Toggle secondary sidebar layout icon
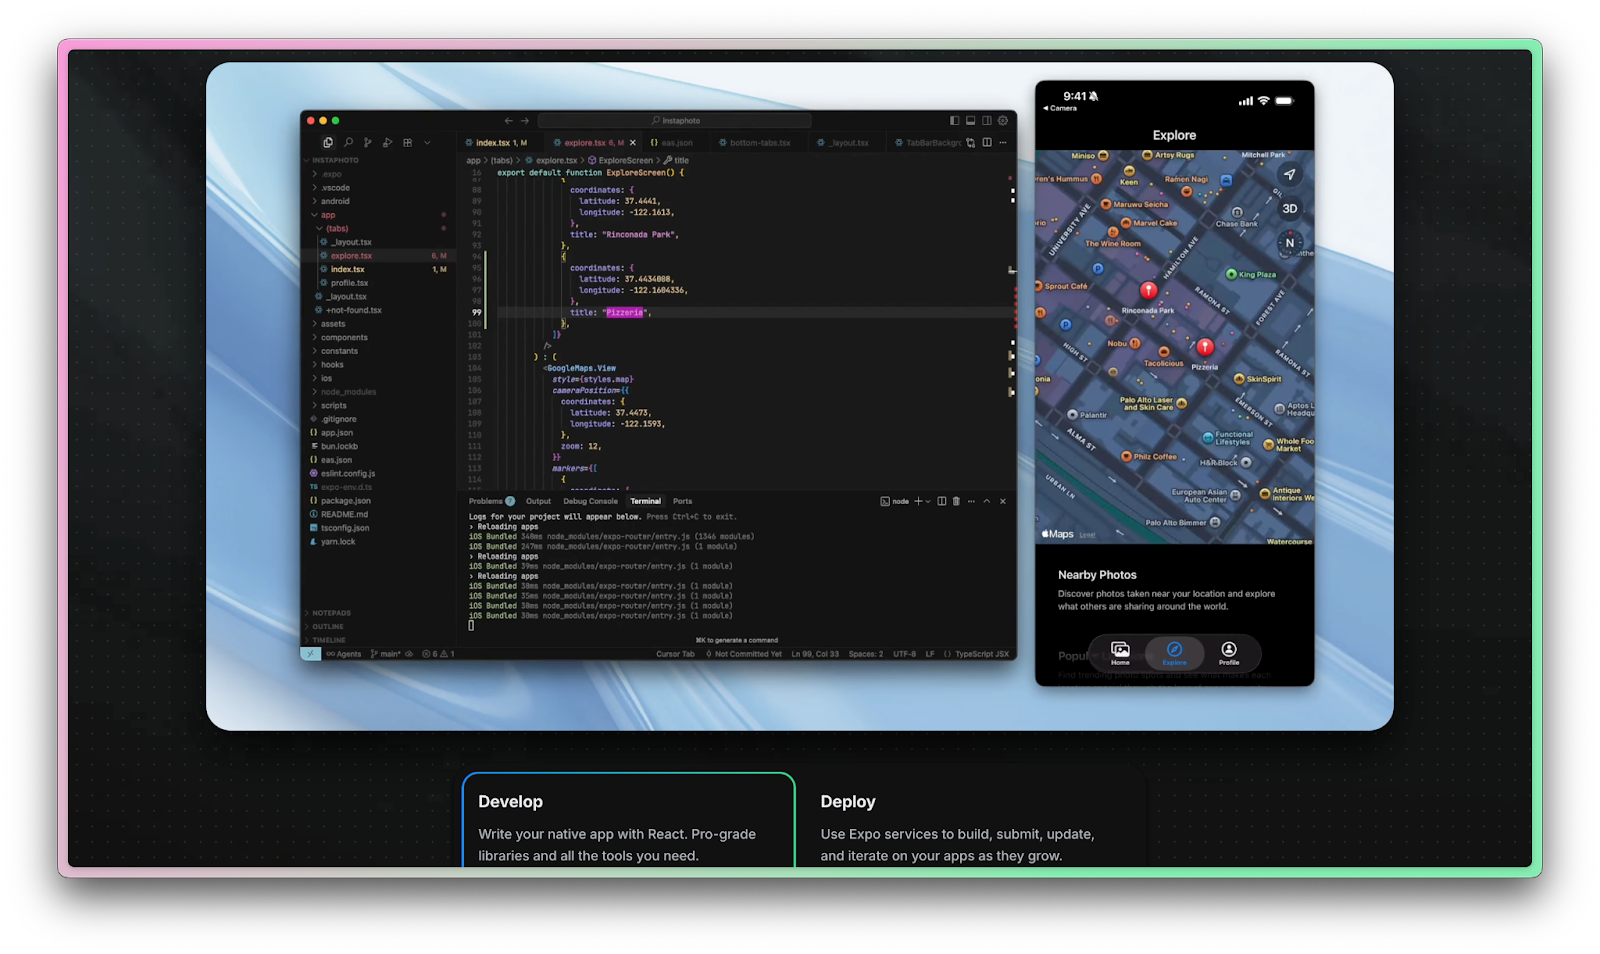This screenshot has height=954, width=1600. pyautogui.click(x=986, y=121)
